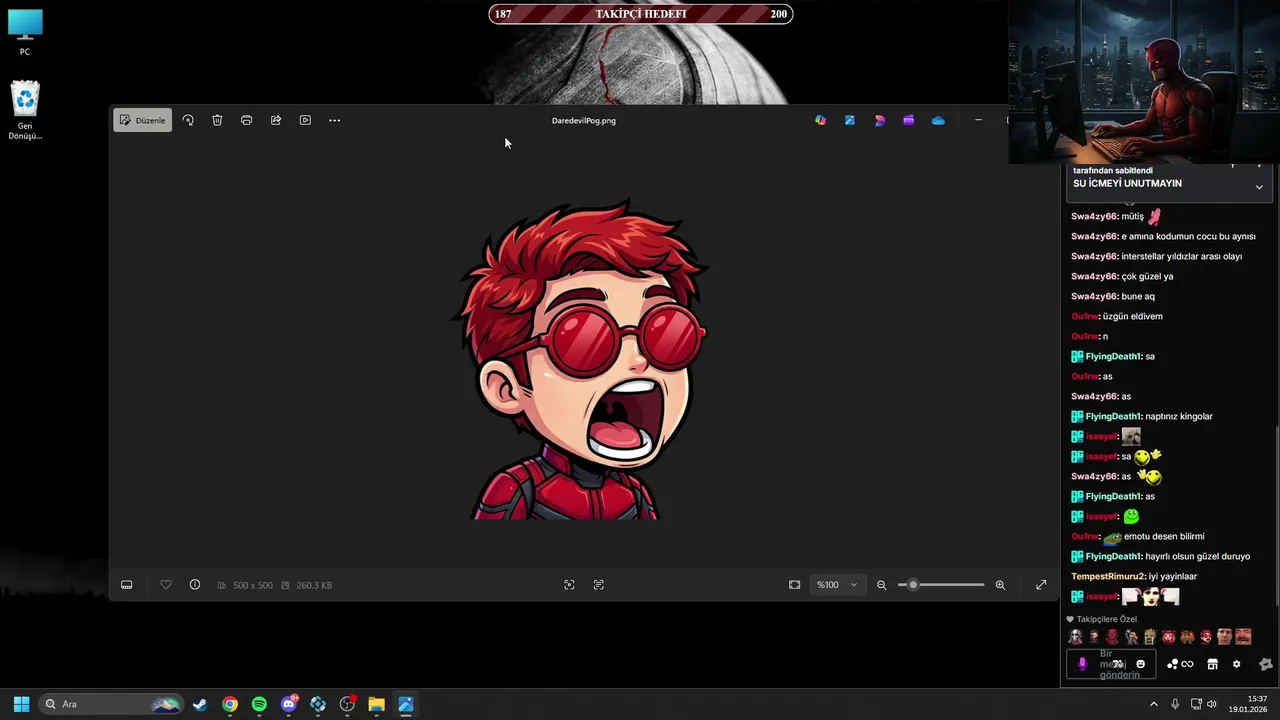Screen dimensions: 1280x720
Task: Select the last emote under Takipçilere Özel
Action: tap(1243, 637)
